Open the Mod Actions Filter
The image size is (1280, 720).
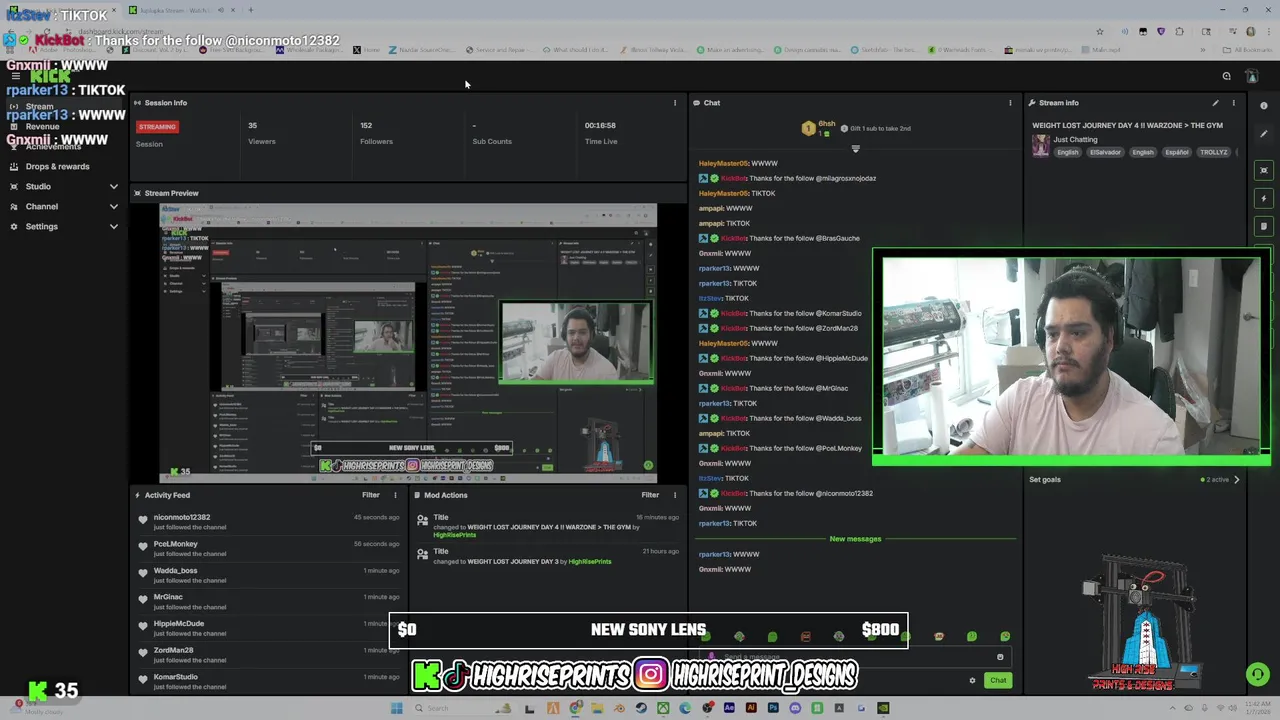(650, 495)
